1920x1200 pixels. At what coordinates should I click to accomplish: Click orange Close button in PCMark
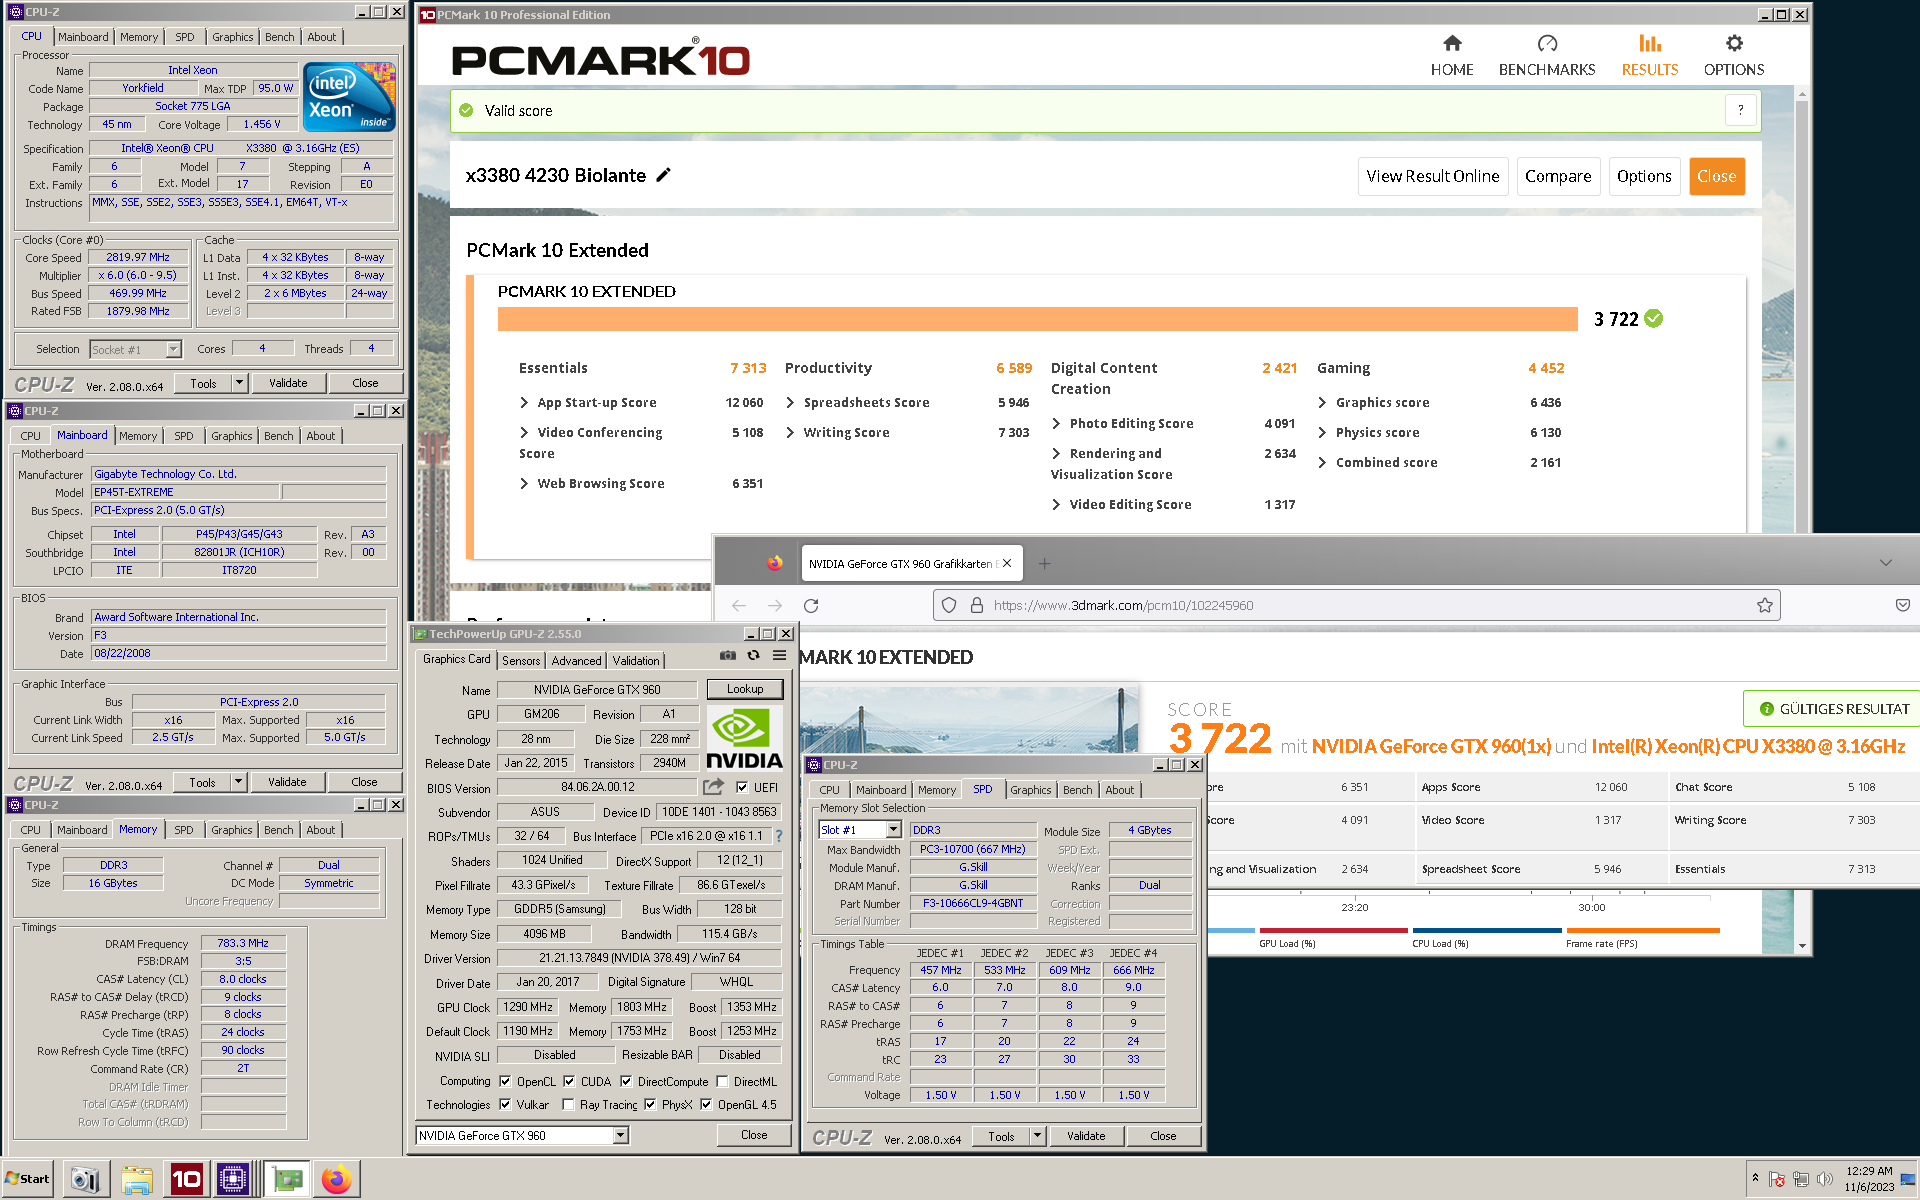[x=1717, y=176]
